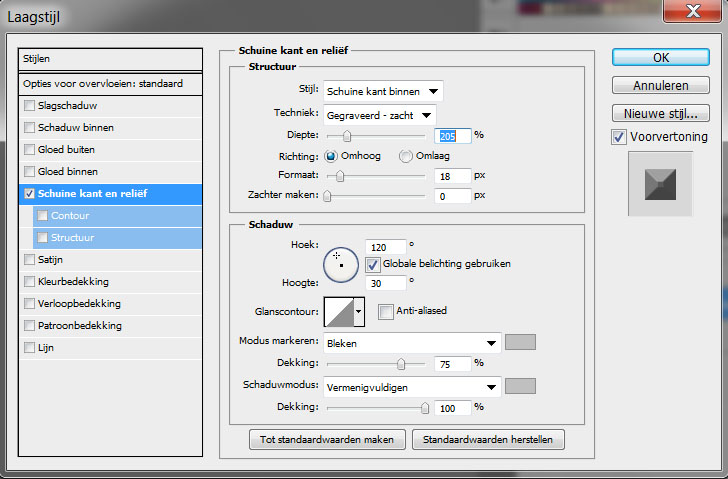Click the Formaat field showing 18

tap(453, 176)
